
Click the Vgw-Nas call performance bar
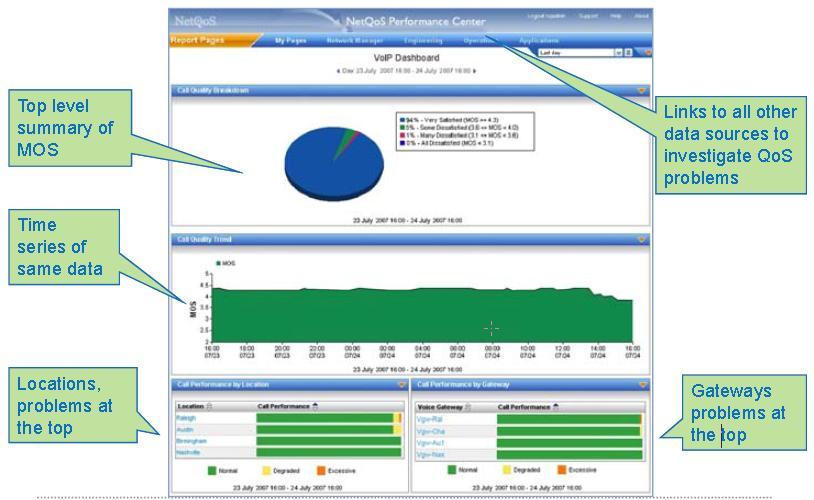(x=569, y=455)
